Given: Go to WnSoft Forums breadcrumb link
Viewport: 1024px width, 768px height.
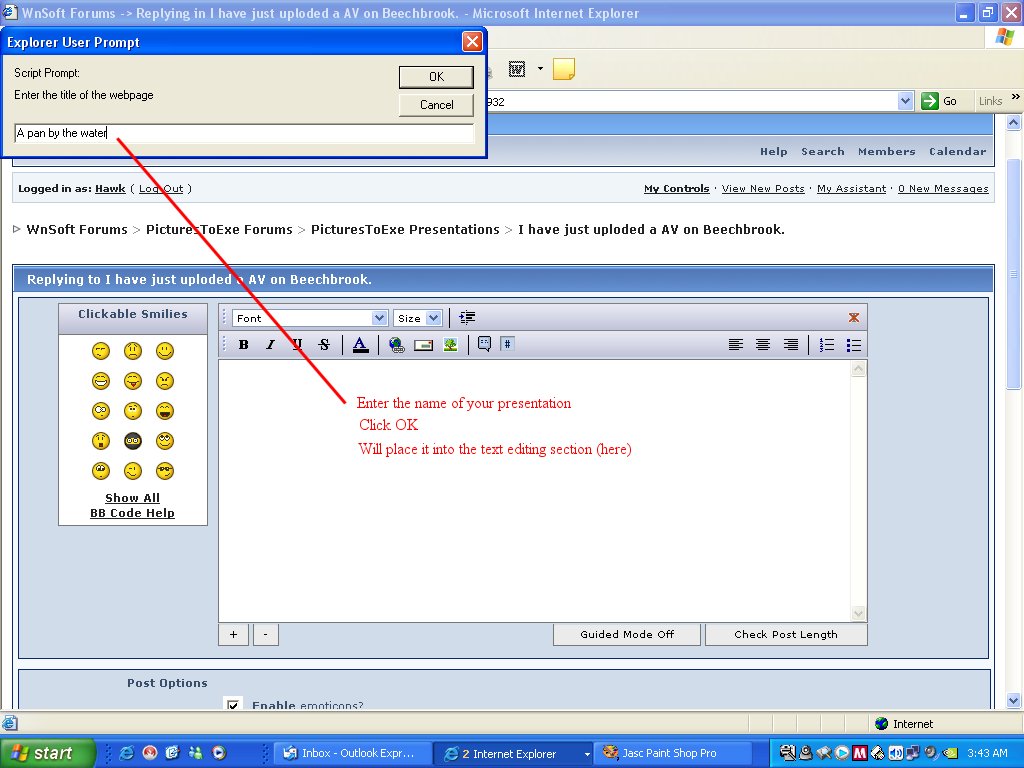Looking at the screenshot, I should click(x=77, y=229).
